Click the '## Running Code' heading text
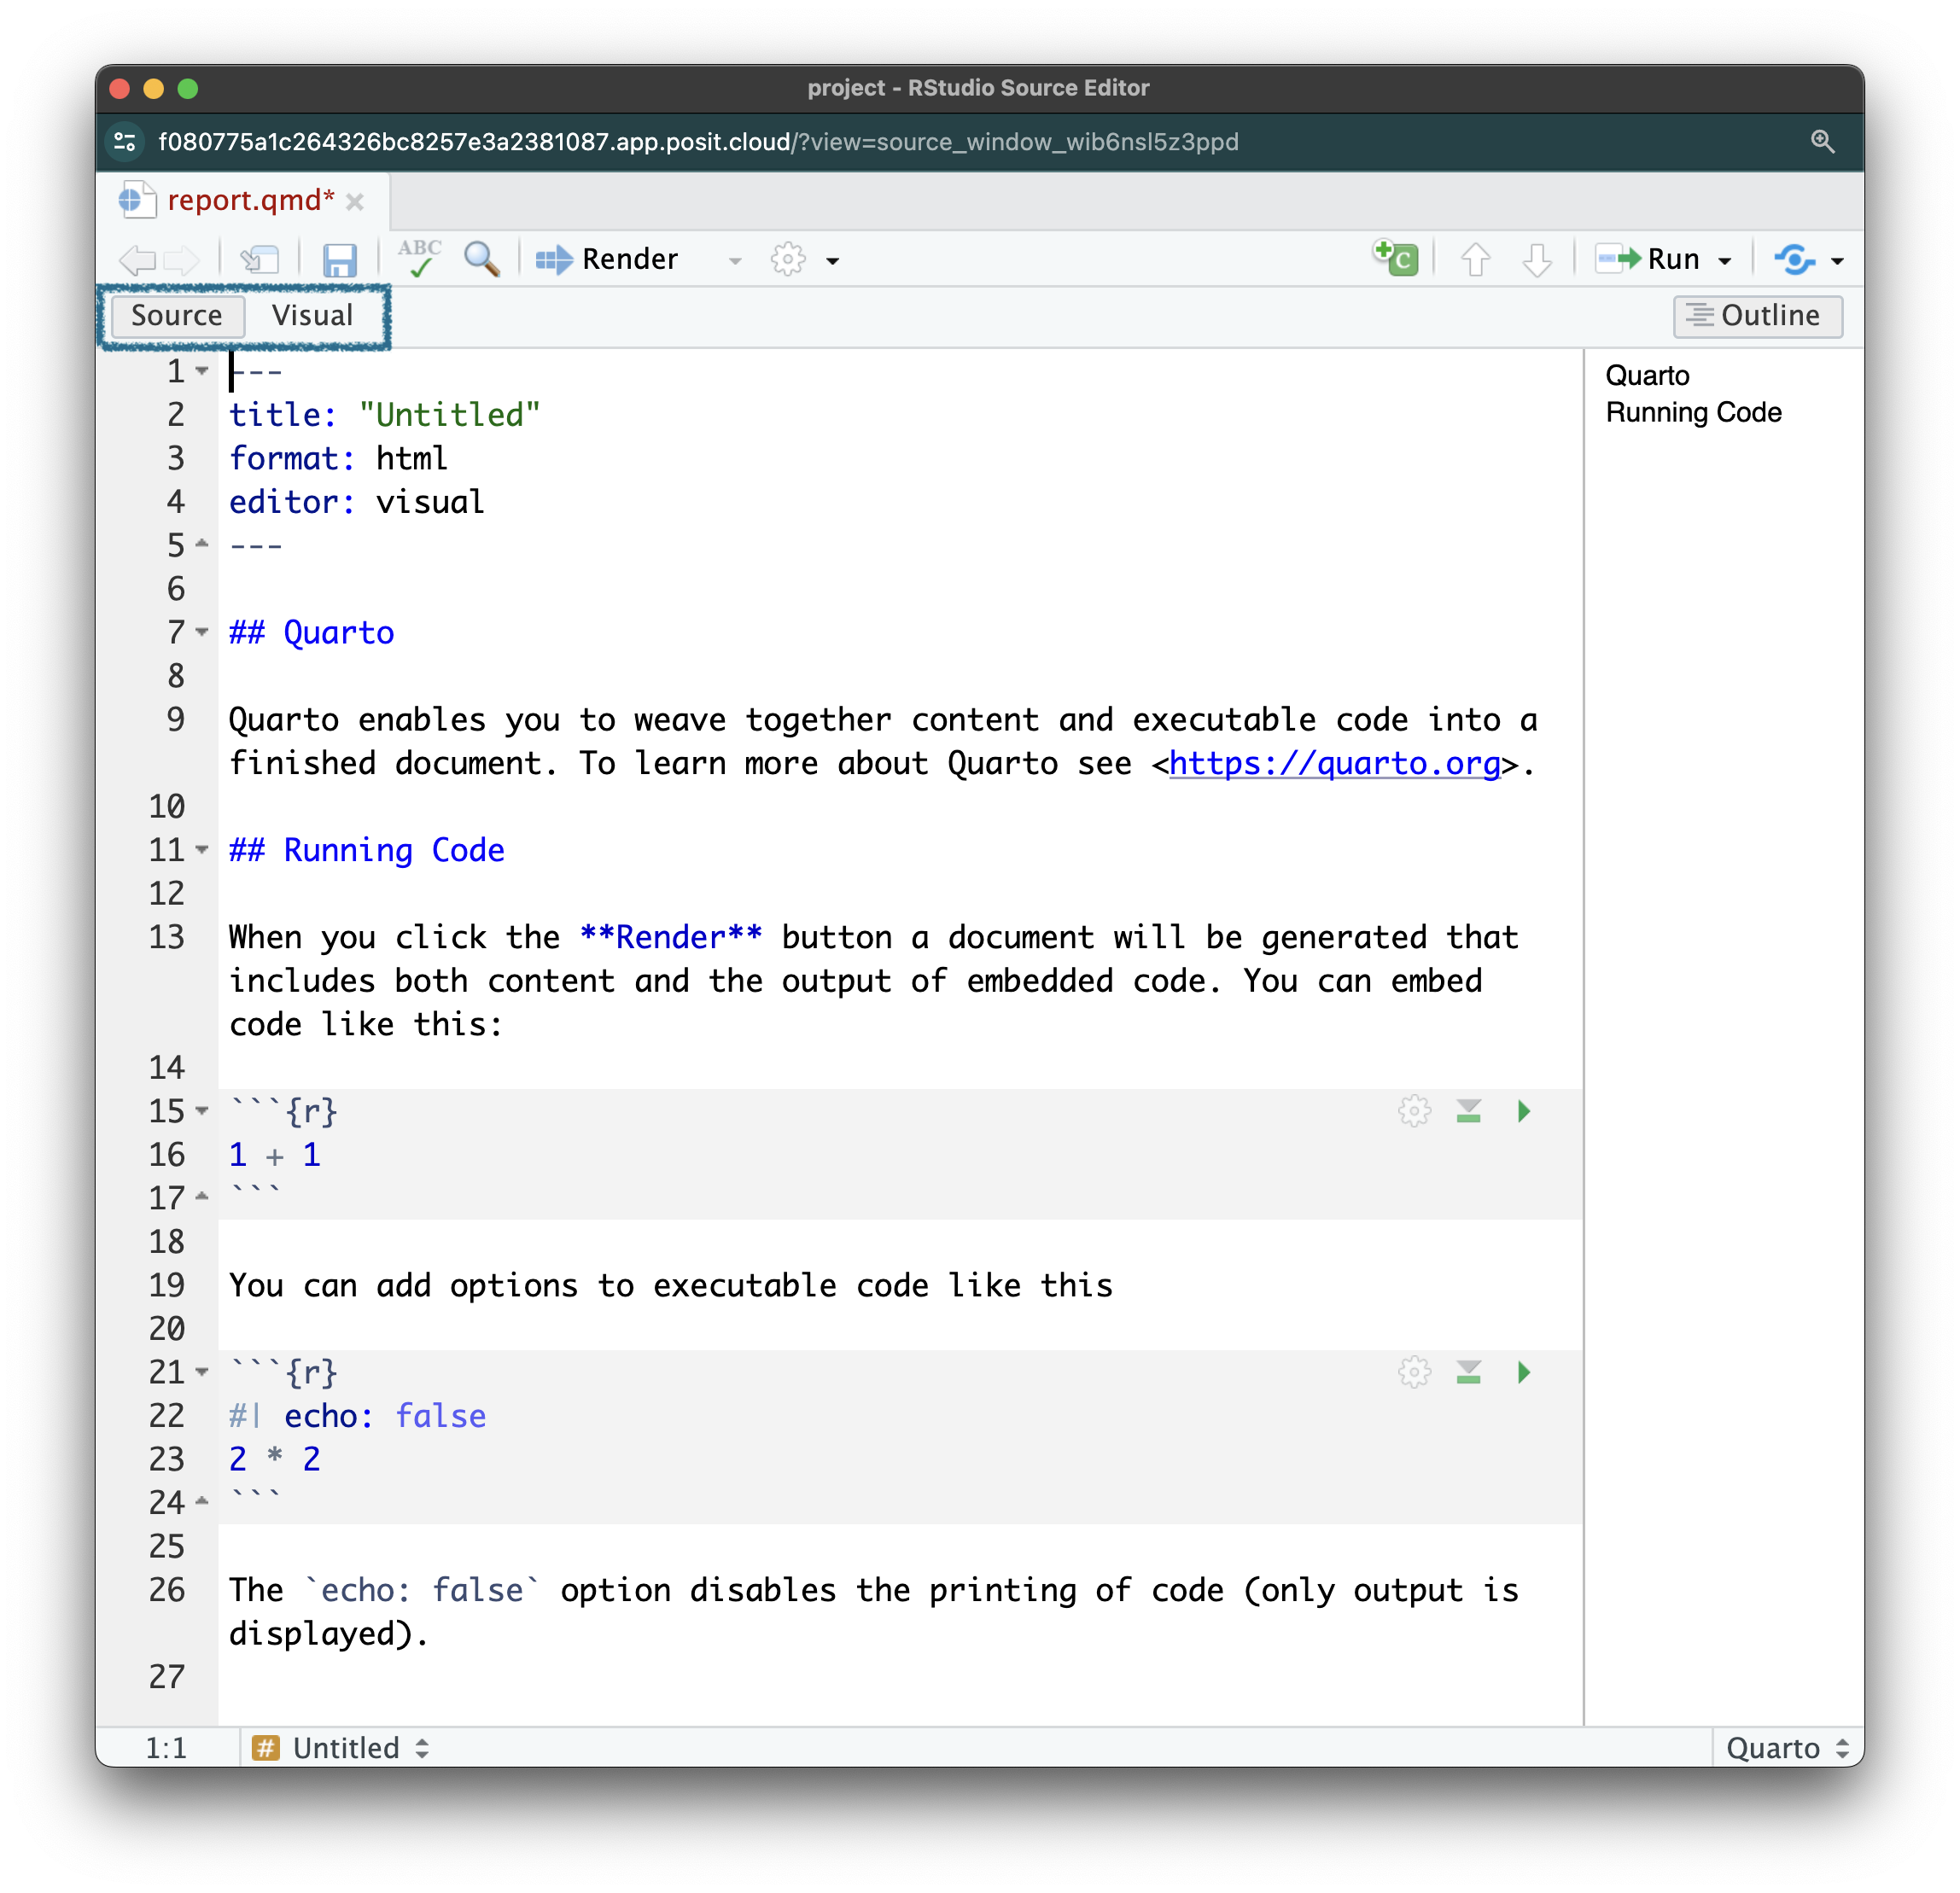Screen dimensions: 1960x1893 (x=367, y=850)
